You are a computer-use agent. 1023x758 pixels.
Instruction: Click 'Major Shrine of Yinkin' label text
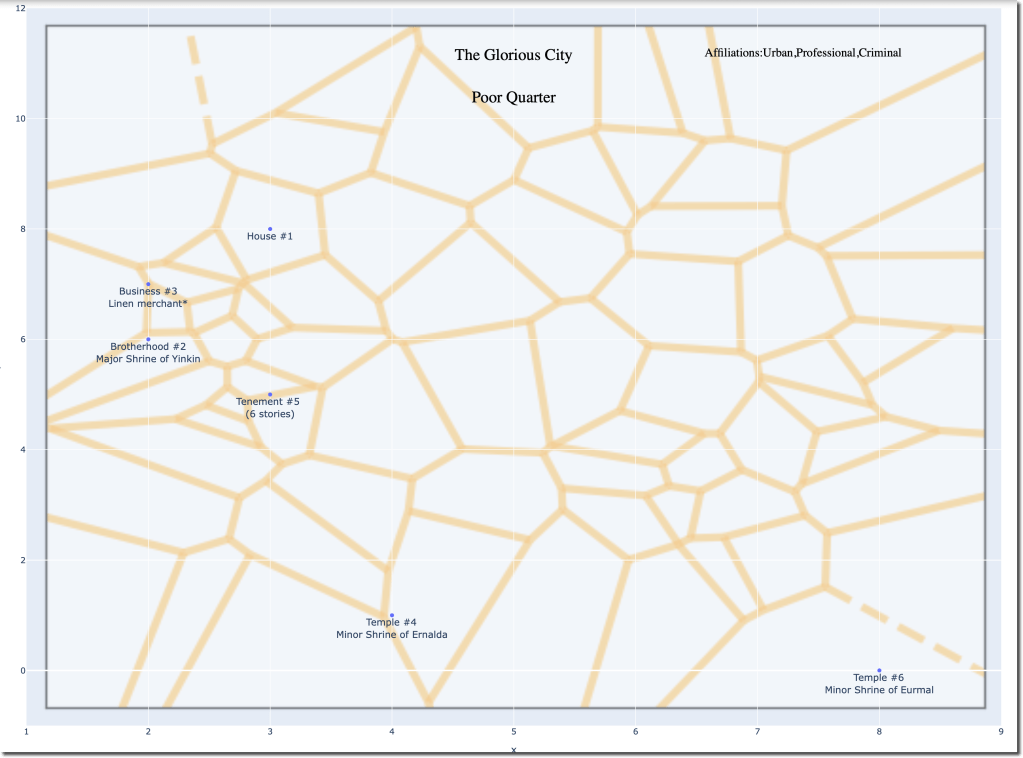pyautogui.click(x=148, y=358)
